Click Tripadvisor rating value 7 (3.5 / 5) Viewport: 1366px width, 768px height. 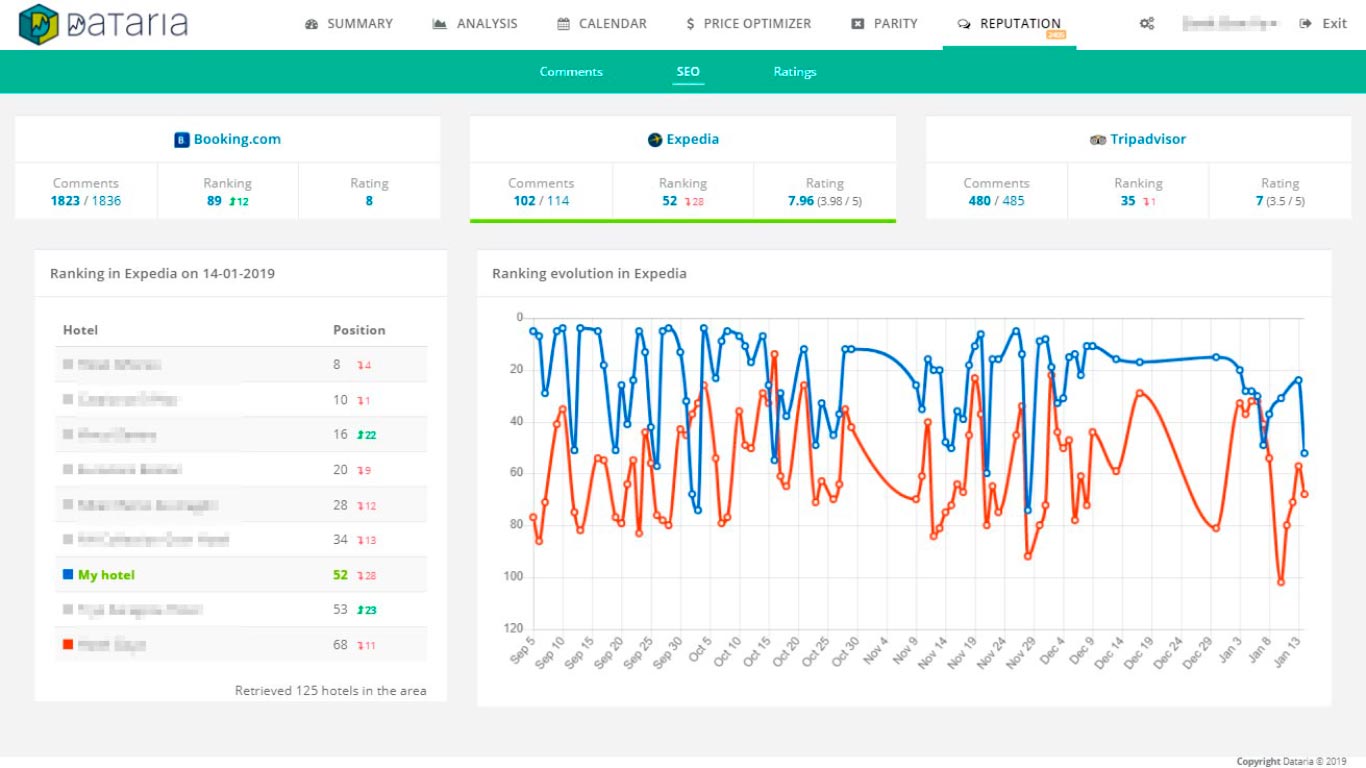click(1280, 201)
